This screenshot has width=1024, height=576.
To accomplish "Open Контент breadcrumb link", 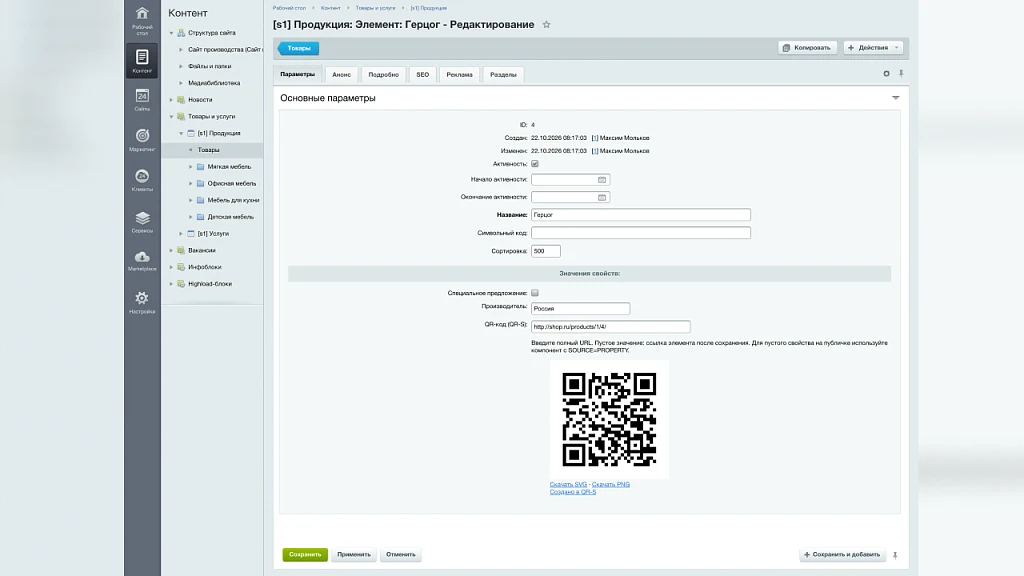I will pyautogui.click(x=330, y=8).
